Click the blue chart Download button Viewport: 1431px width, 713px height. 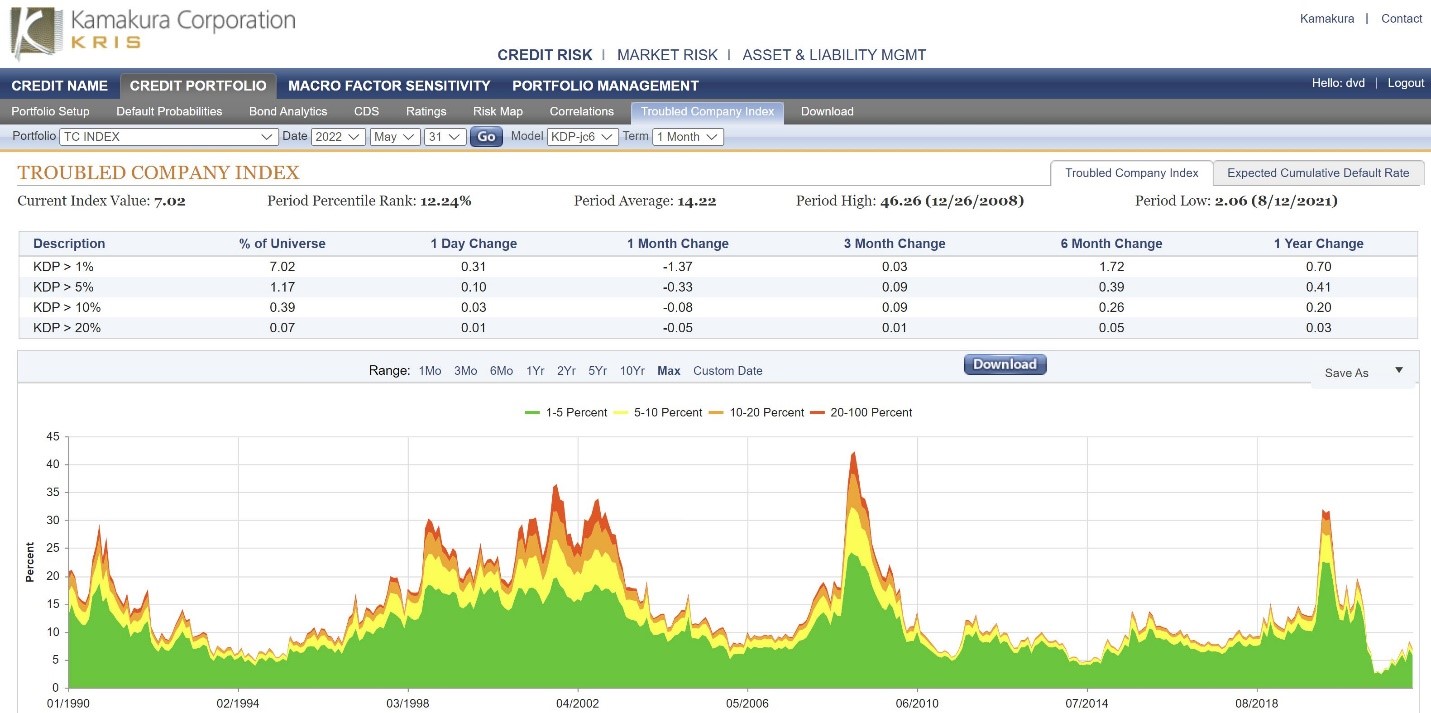pyautogui.click(x=1005, y=365)
